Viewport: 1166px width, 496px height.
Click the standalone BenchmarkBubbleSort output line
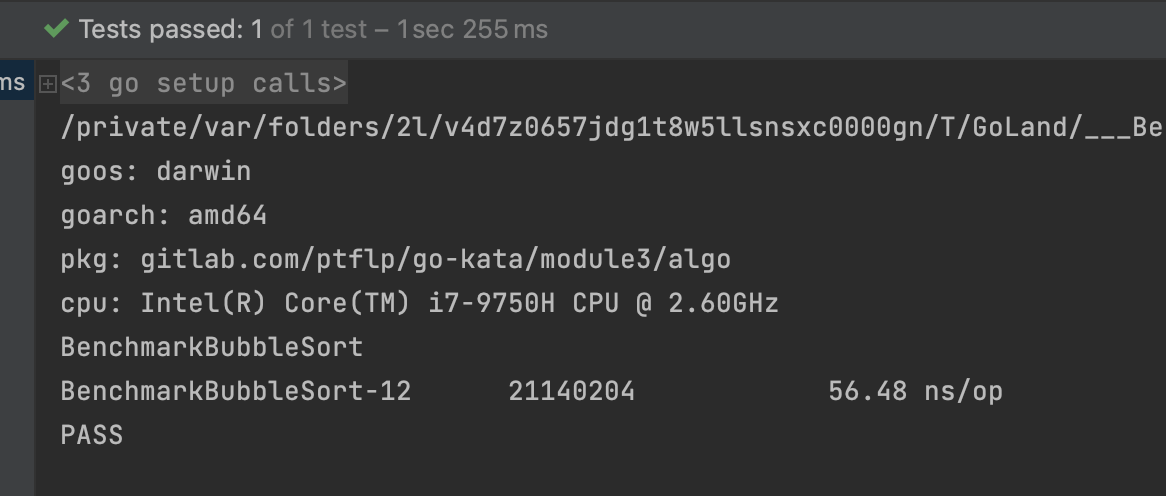211,347
